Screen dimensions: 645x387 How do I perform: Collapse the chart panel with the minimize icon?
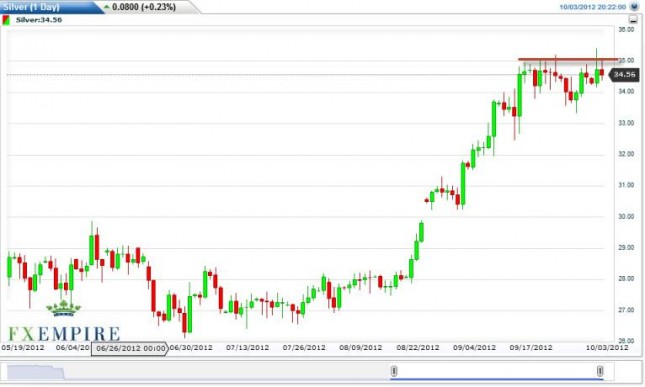coord(633,19)
